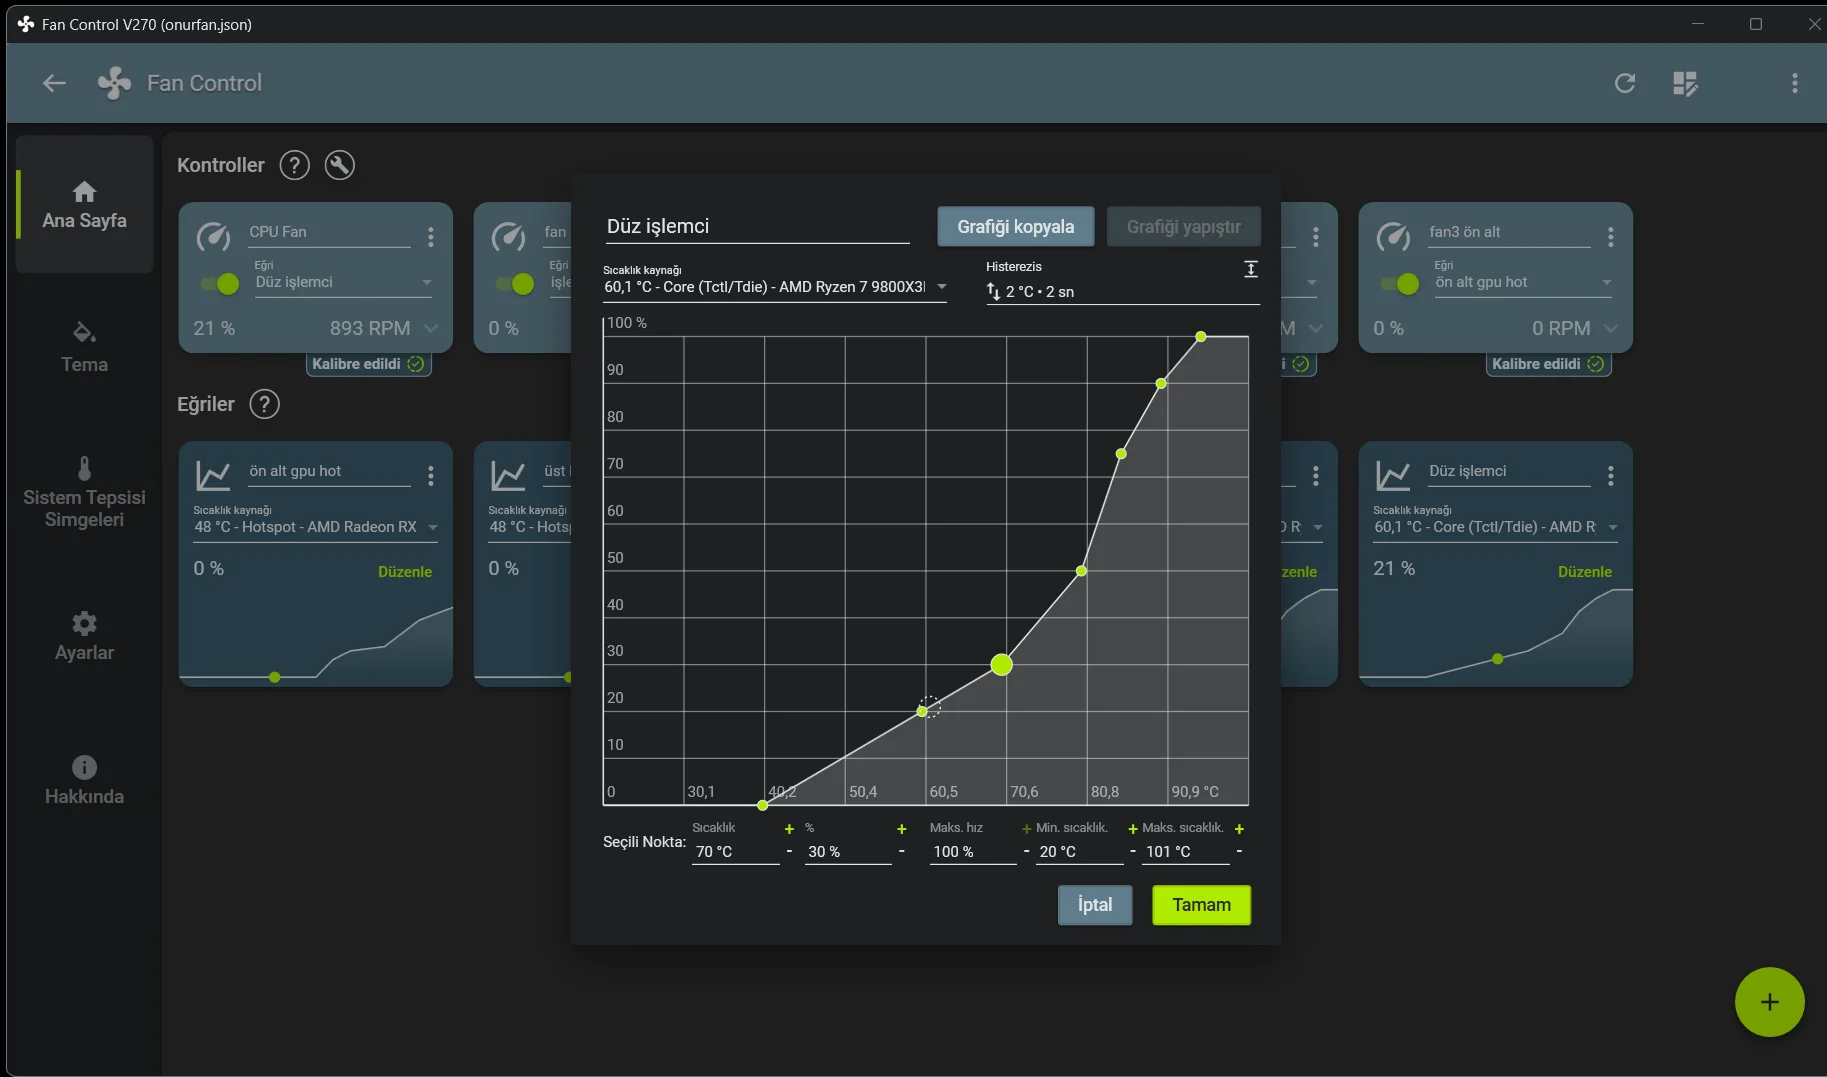Select the large curve point at 70 °C
Image resolution: width=1827 pixels, height=1077 pixels.
pos(1001,664)
